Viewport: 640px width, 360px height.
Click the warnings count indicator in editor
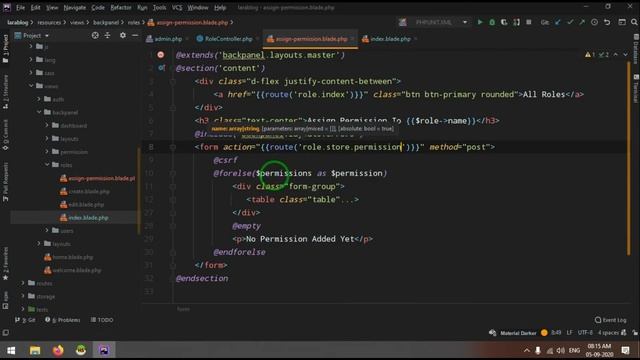point(590,54)
